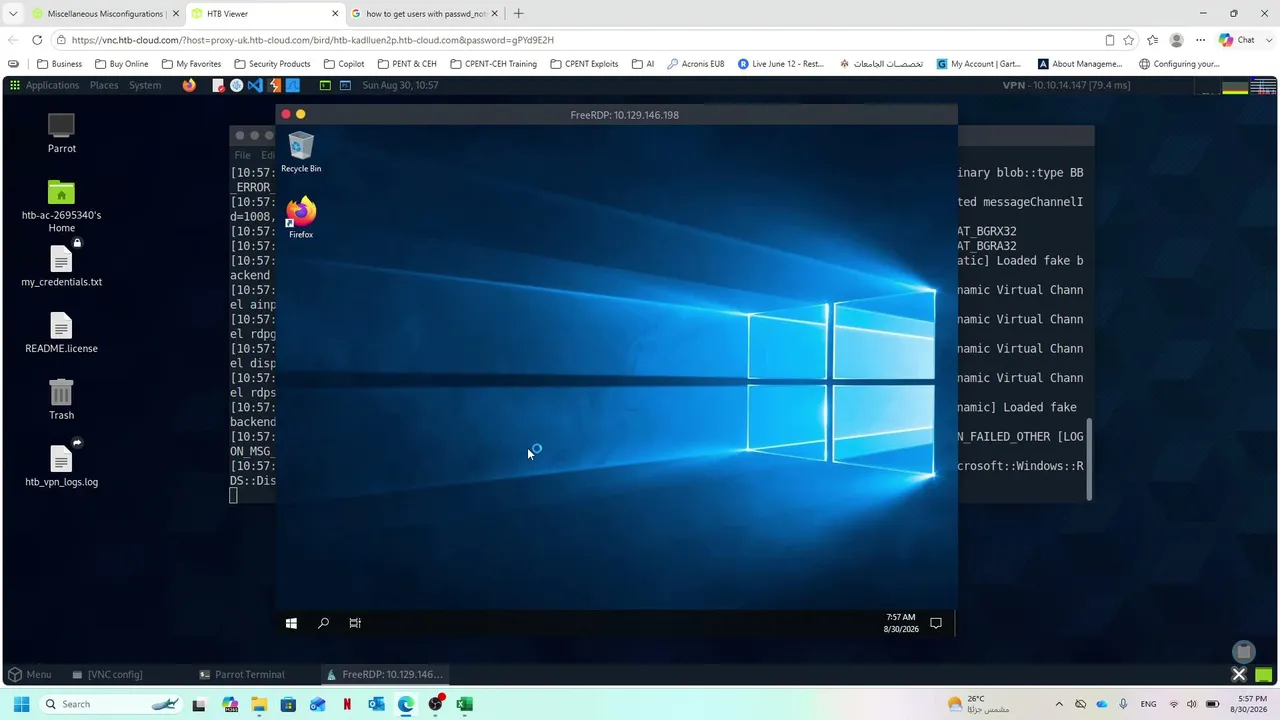Reload the page in Edge

37,40
